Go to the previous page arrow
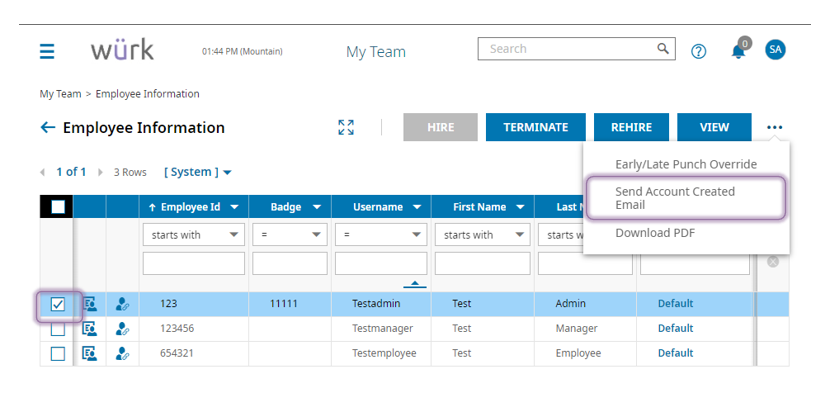The height and width of the screenshot is (418, 827). (x=42, y=172)
